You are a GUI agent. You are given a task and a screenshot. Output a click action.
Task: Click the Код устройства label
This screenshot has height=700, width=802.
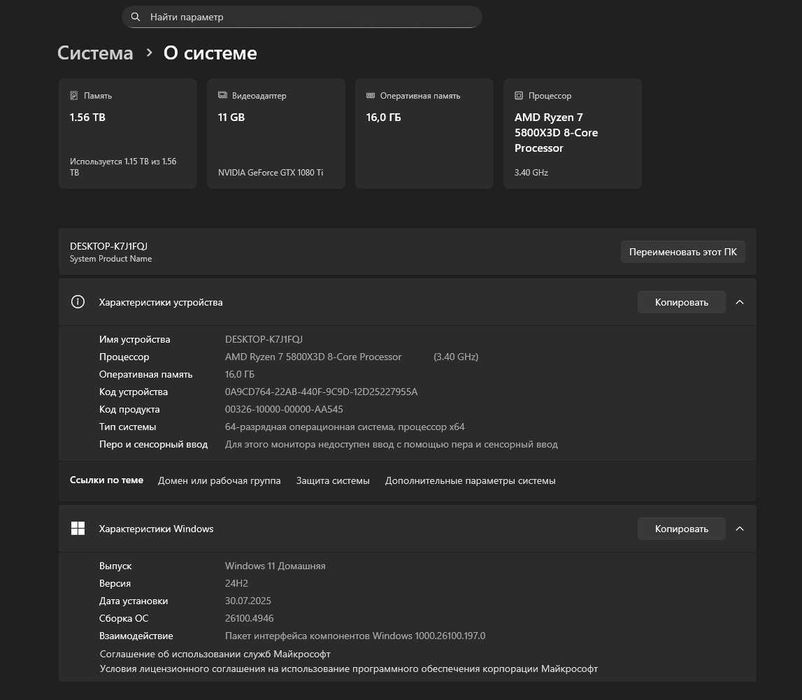(x=133, y=392)
